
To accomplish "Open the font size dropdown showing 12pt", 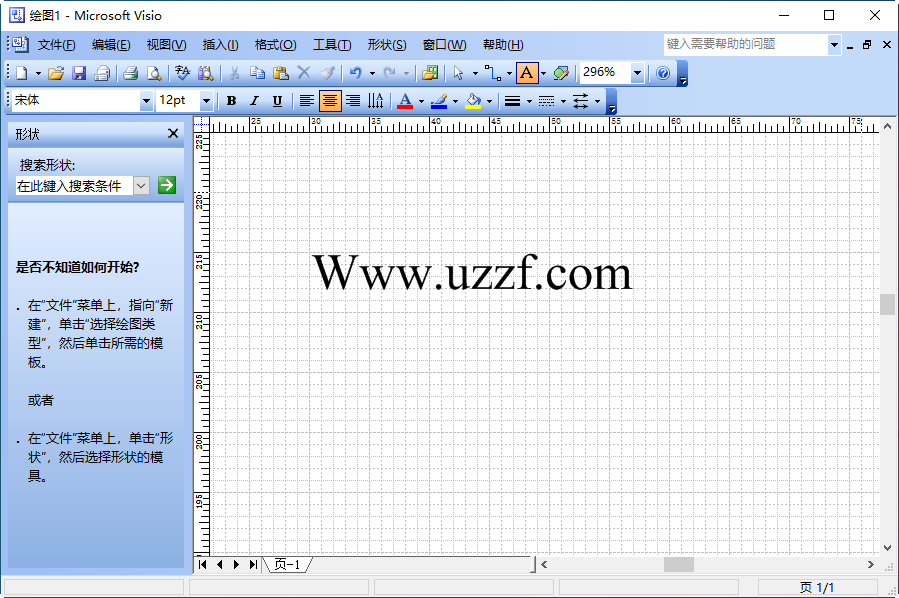I will pos(208,100).
